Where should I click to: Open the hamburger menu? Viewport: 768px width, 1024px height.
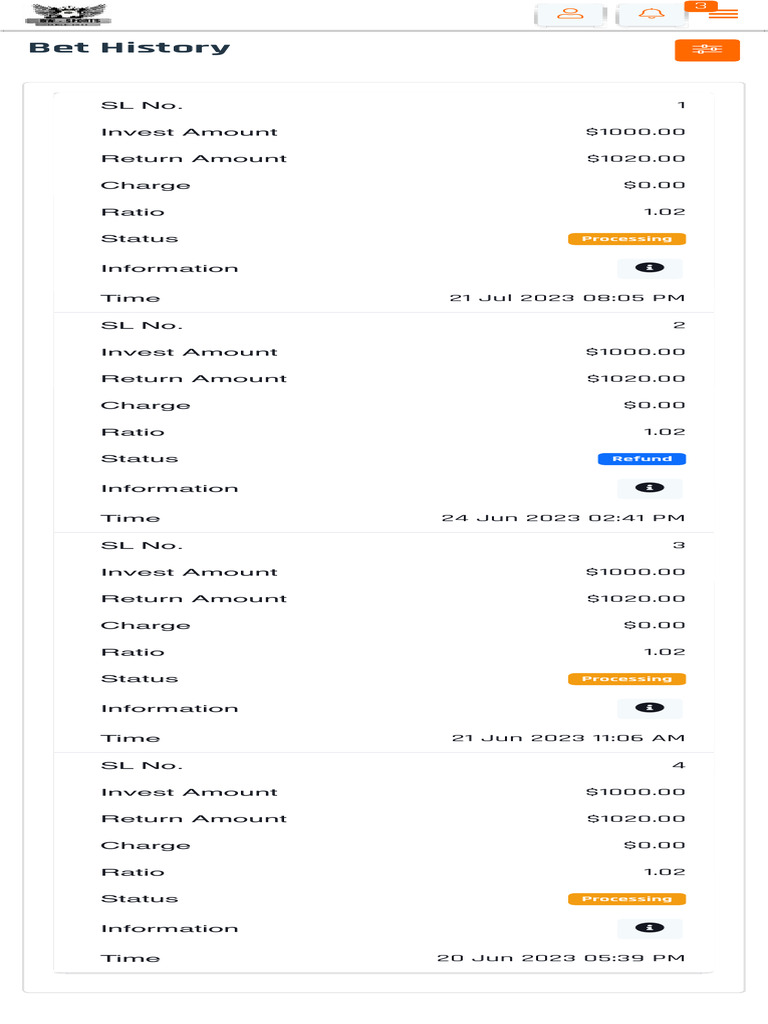(723, 15)
